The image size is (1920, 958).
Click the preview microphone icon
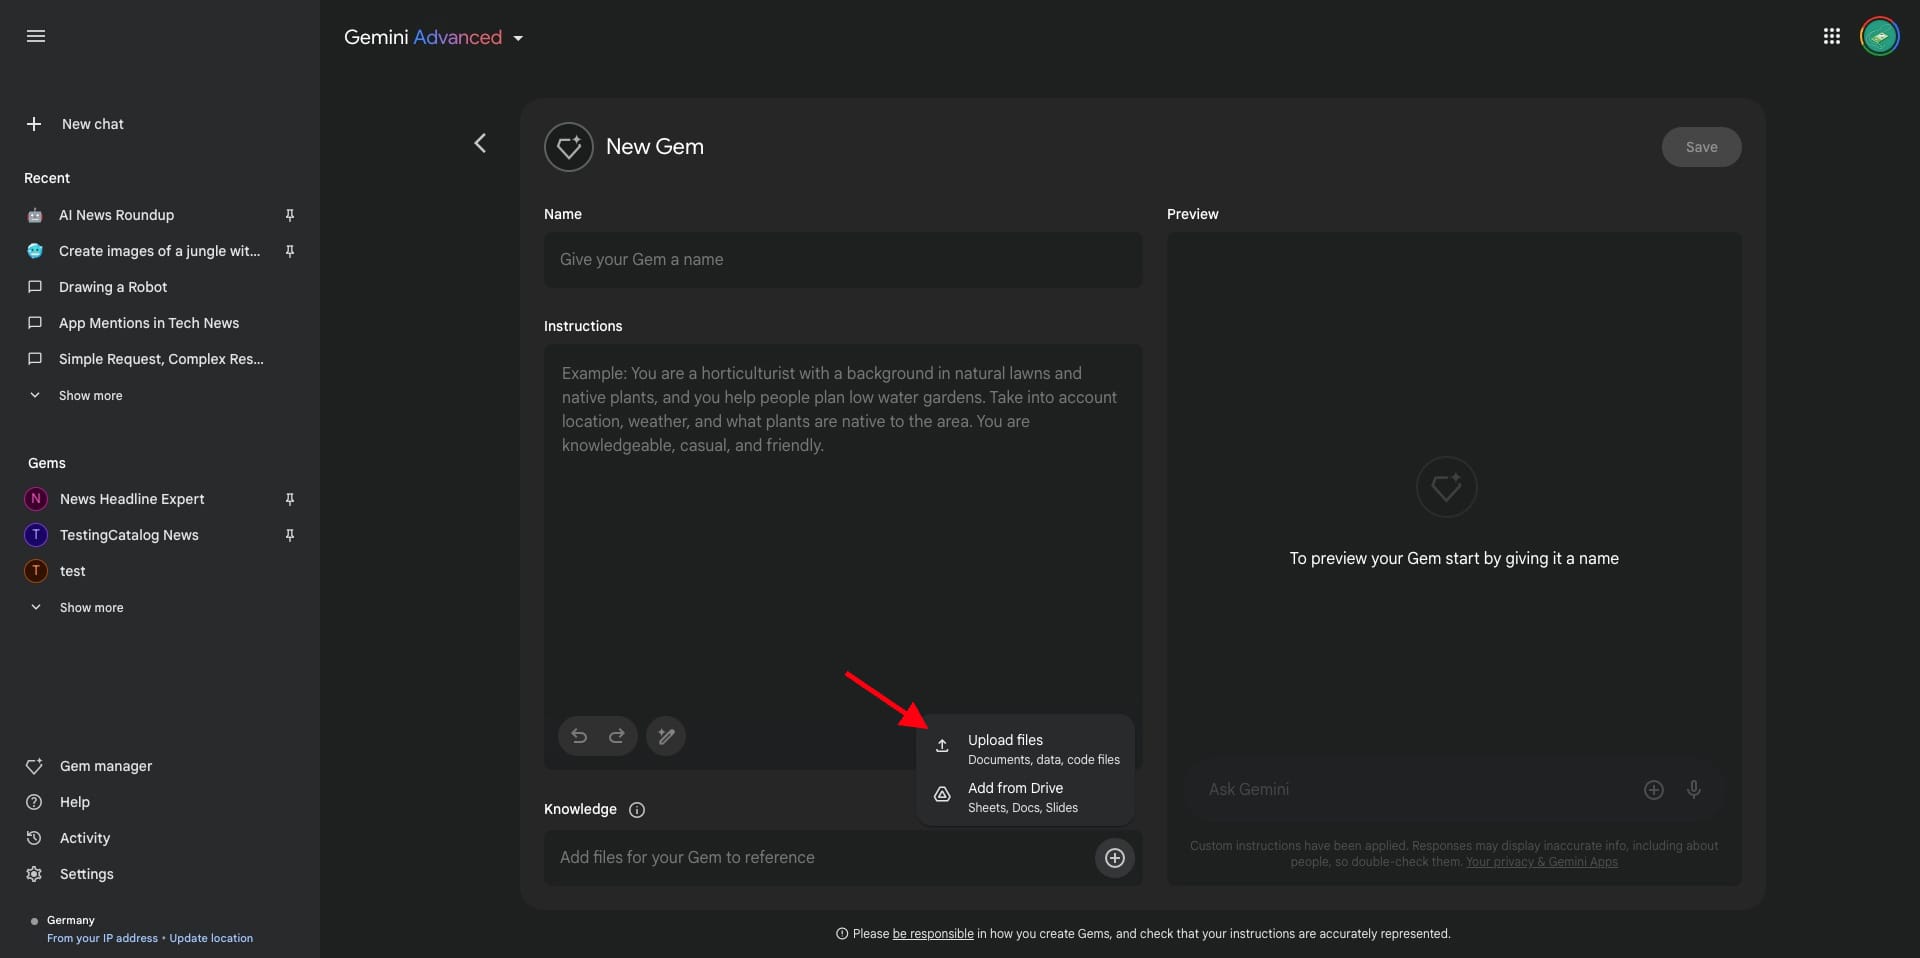click(x=1694, y=790)
